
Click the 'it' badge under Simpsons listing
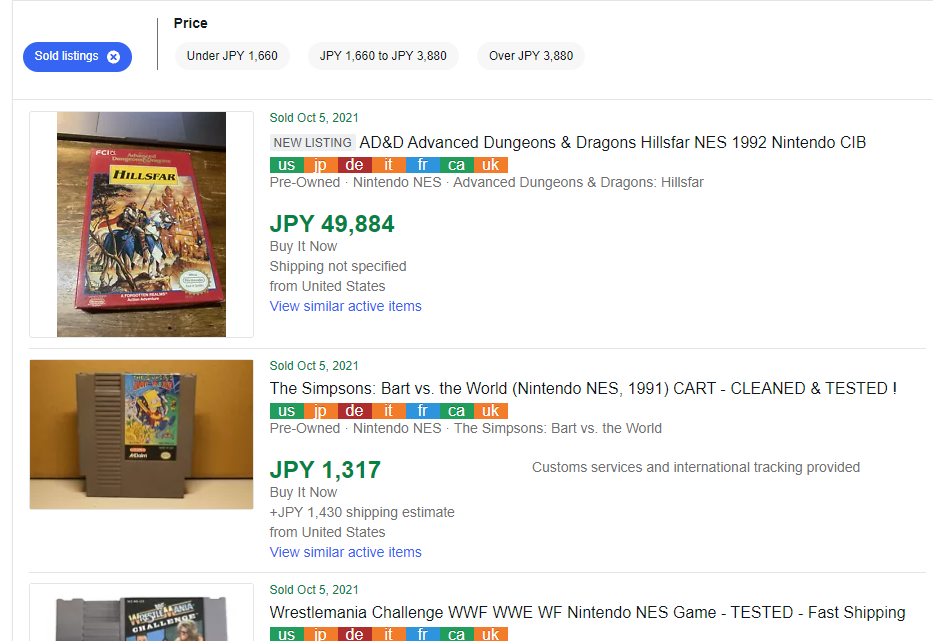tap(388, 411)
